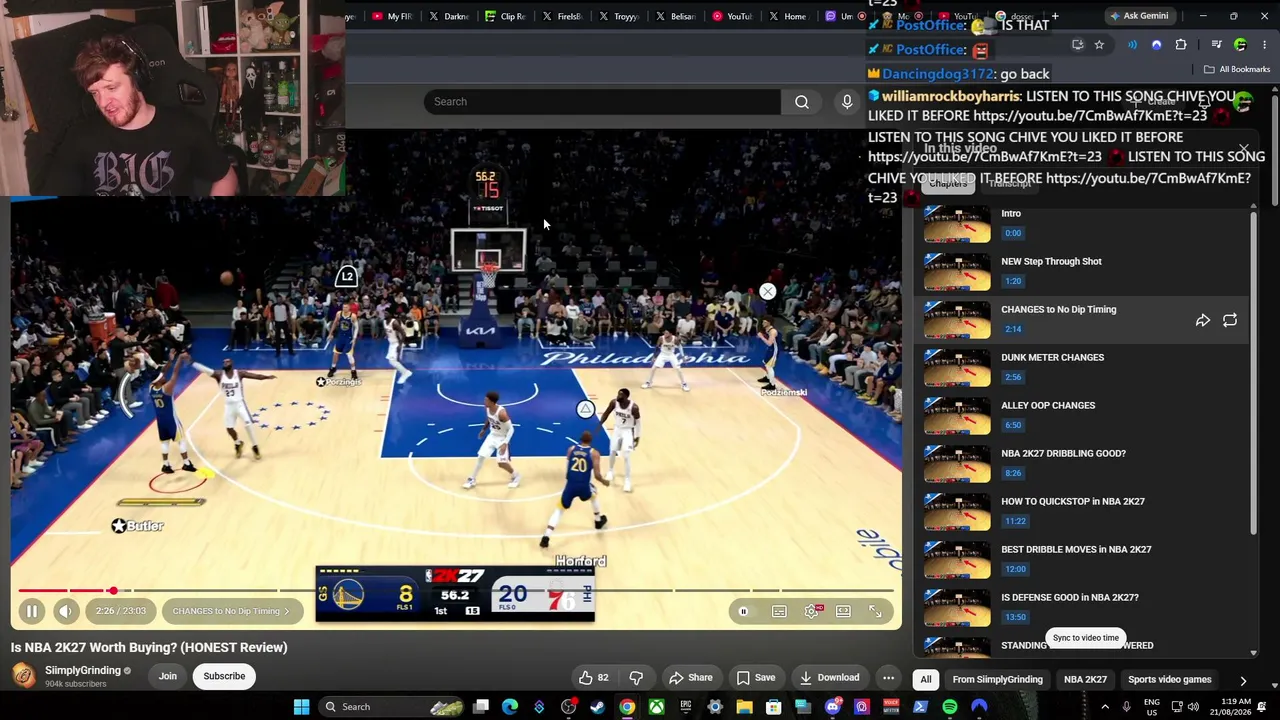Seek on the red video progress bar
Viewport: 1280px width, 720px height.
pos(456,591)
